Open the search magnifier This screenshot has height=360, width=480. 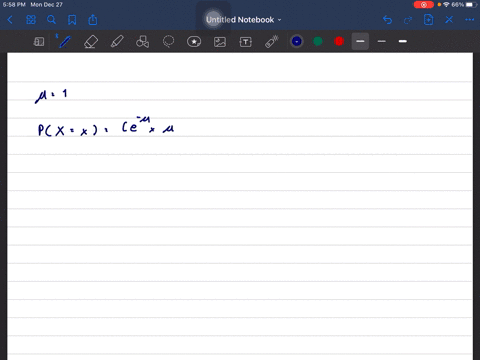(x=51, y=20)
